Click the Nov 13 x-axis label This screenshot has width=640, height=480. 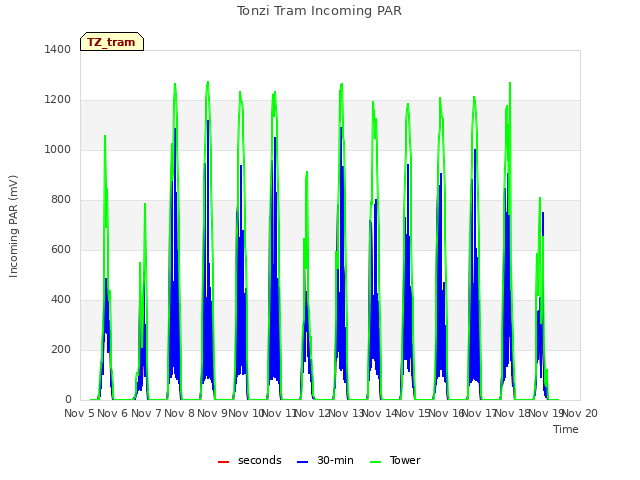pos(346,413)
